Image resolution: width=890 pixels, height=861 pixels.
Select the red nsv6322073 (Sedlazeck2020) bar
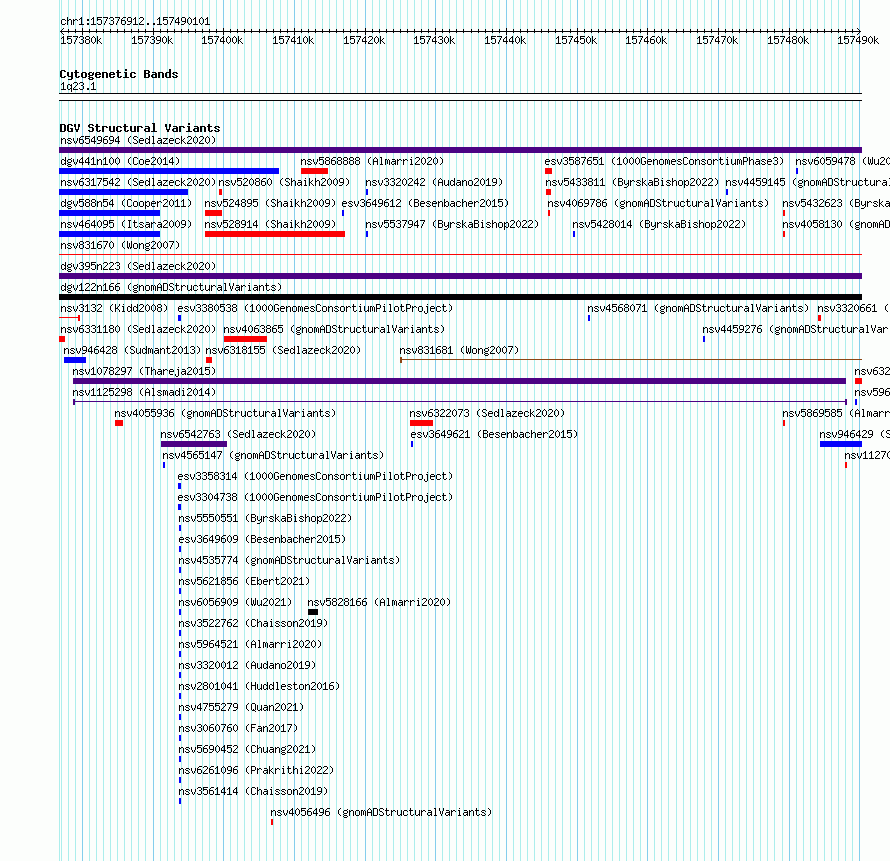pyautogui.click(x=421, y=423)
